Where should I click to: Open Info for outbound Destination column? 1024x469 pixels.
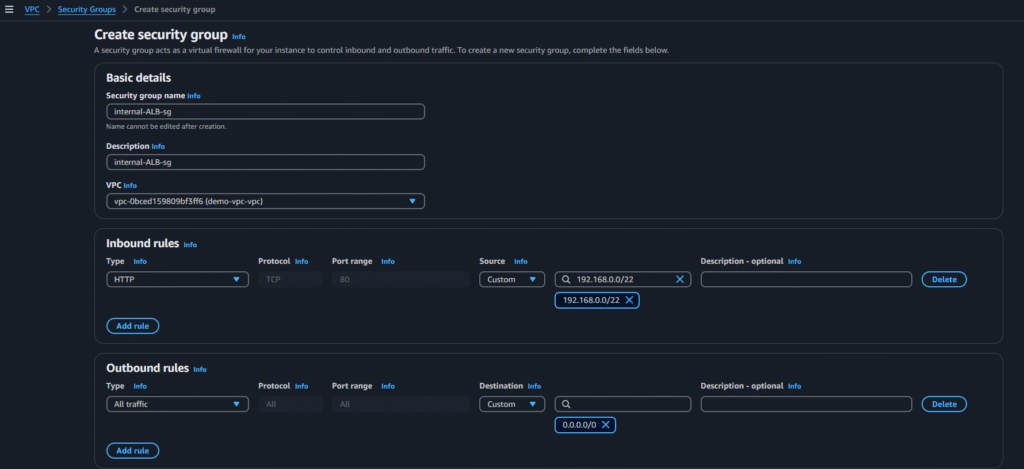(x=534, y=386)
